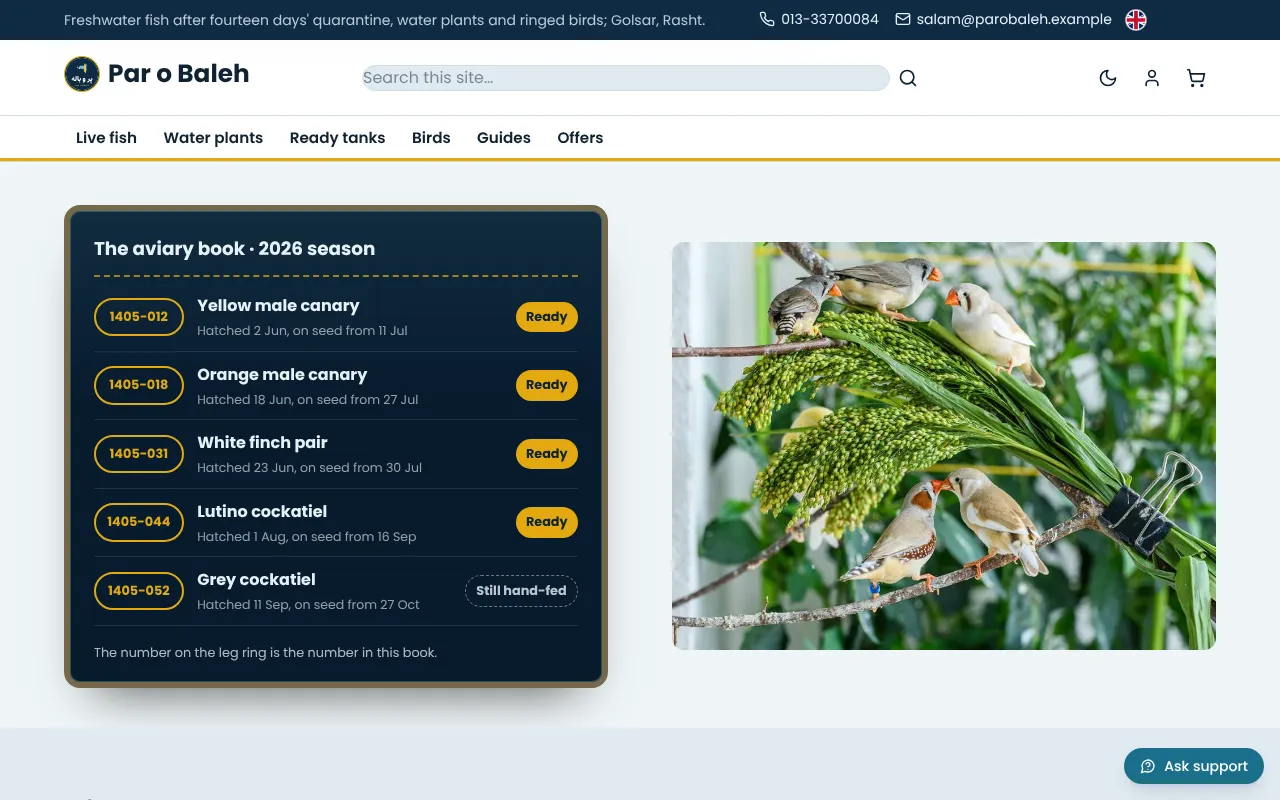Click the aviary book 2026 season heading
The width and height of the screenshot is (1280, 800).
[234, 249]
